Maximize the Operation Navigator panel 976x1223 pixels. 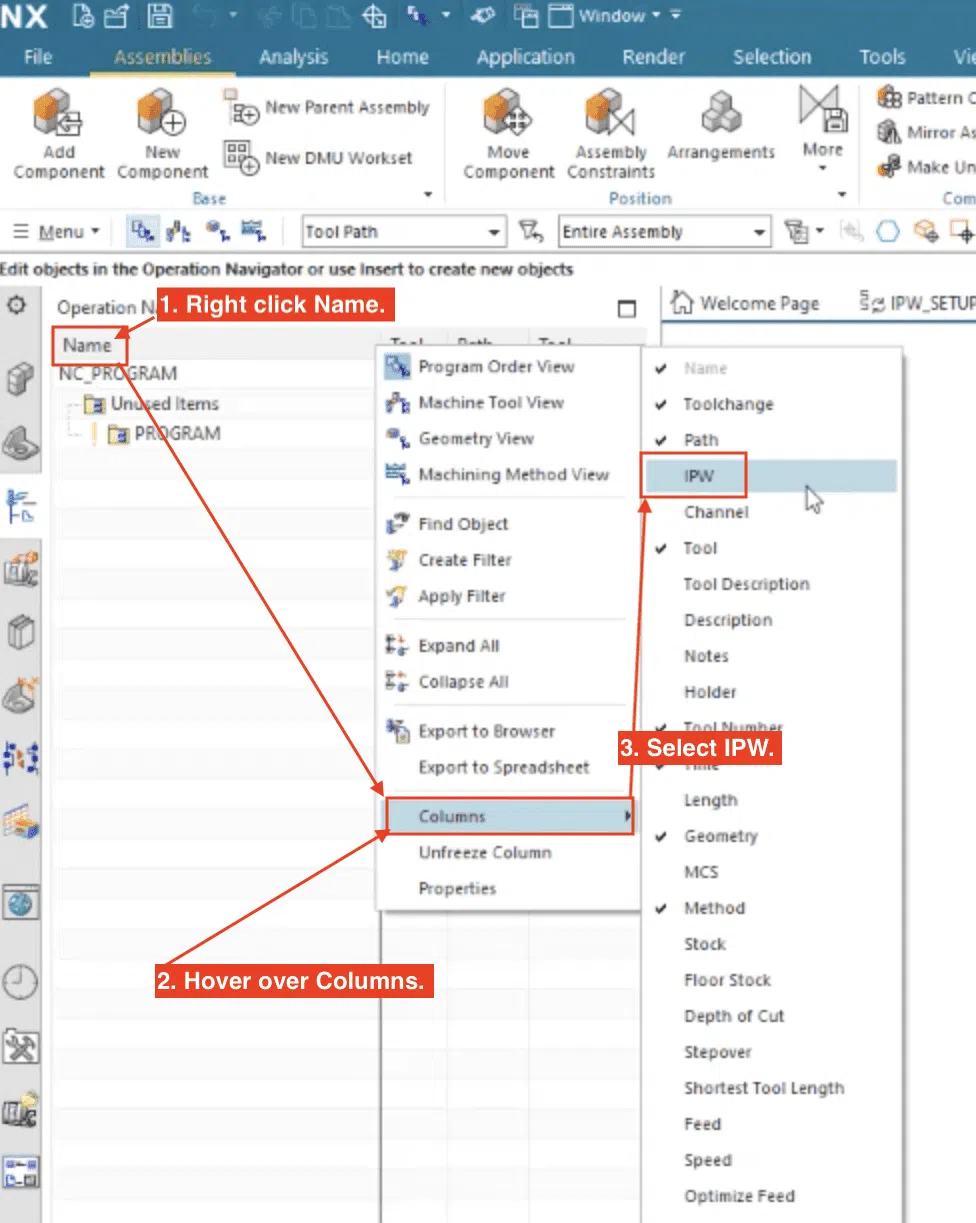tap(627, 309)
